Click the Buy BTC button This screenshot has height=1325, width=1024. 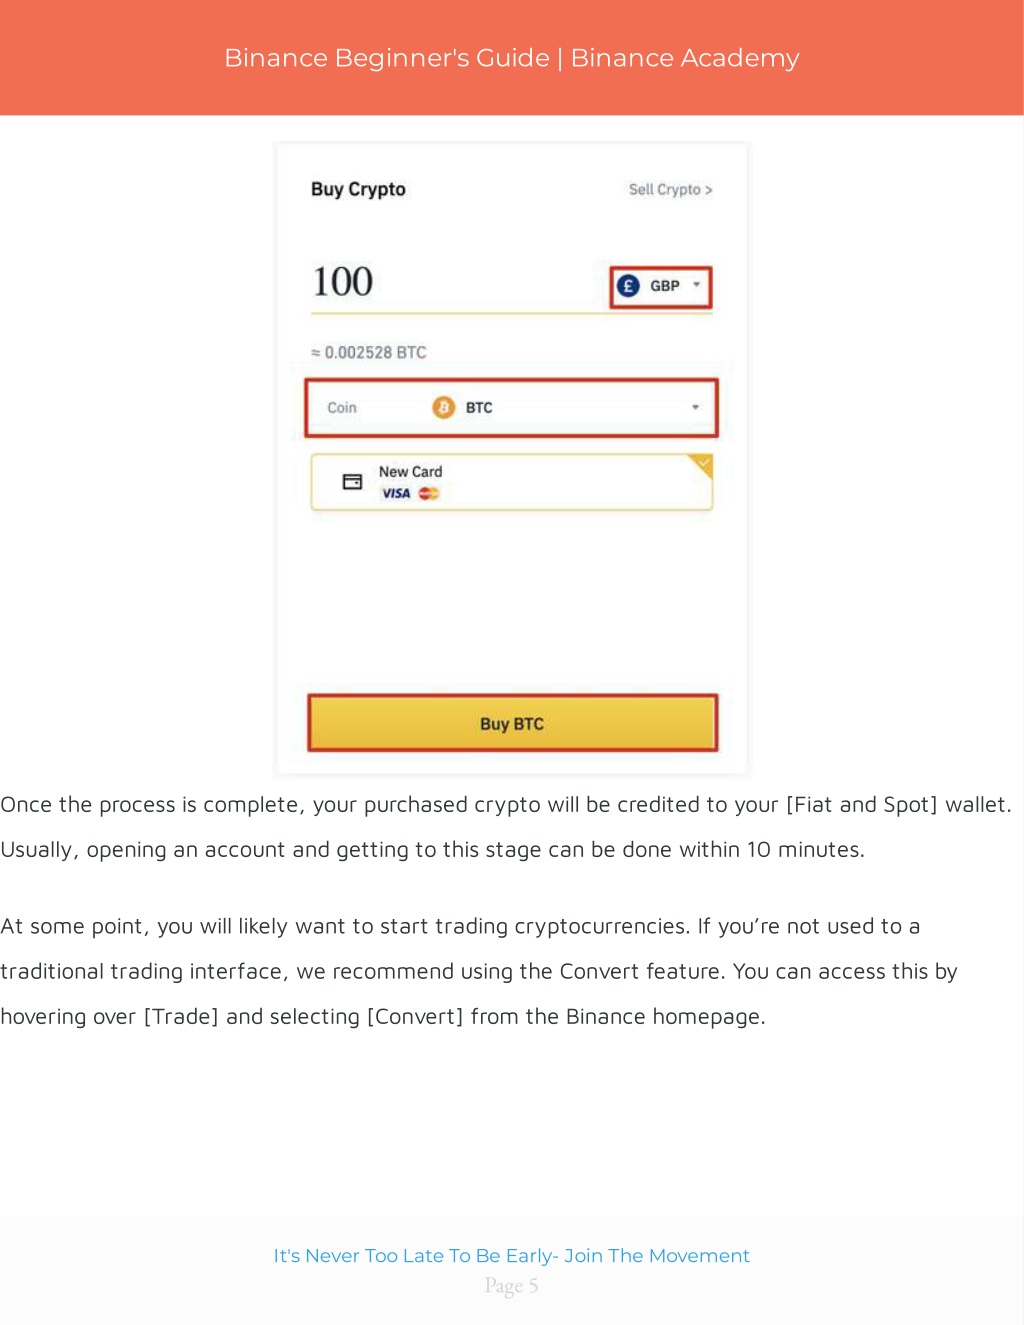[512, 723]
